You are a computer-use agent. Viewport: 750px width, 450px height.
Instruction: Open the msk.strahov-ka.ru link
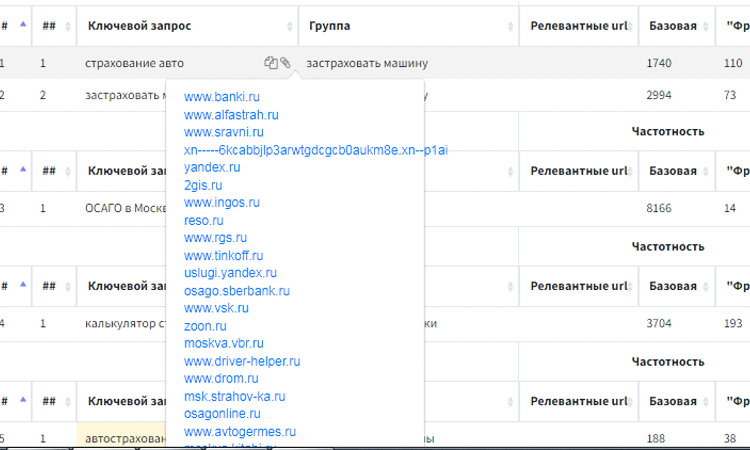[x=234, y=396]
